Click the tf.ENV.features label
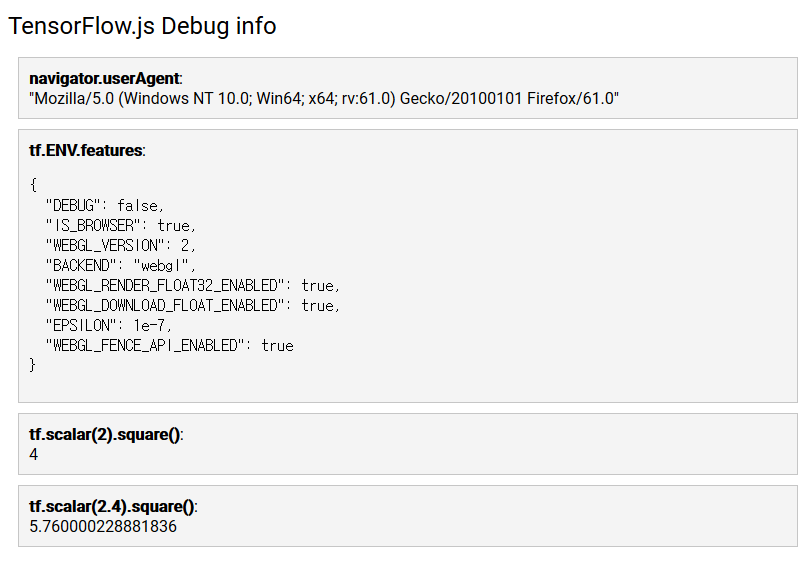Viewport: 810px width, 564px height. (x=87, y=150)
